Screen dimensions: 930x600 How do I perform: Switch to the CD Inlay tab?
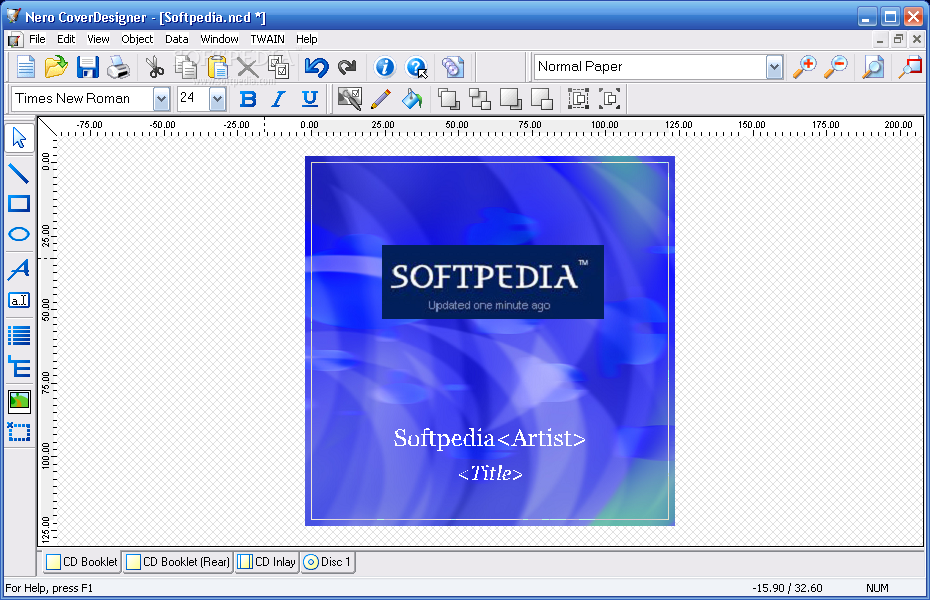click(266, 562)
